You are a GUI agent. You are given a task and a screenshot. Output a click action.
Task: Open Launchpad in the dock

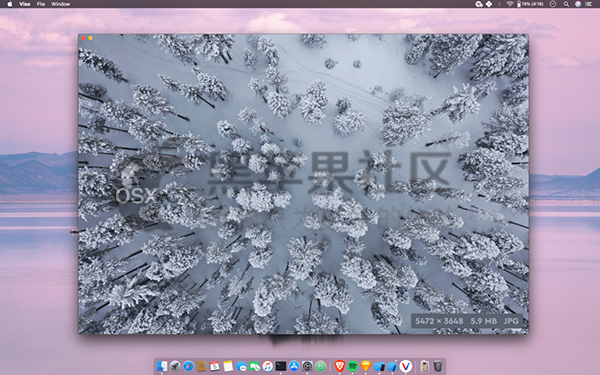click(x=175, y=366)
